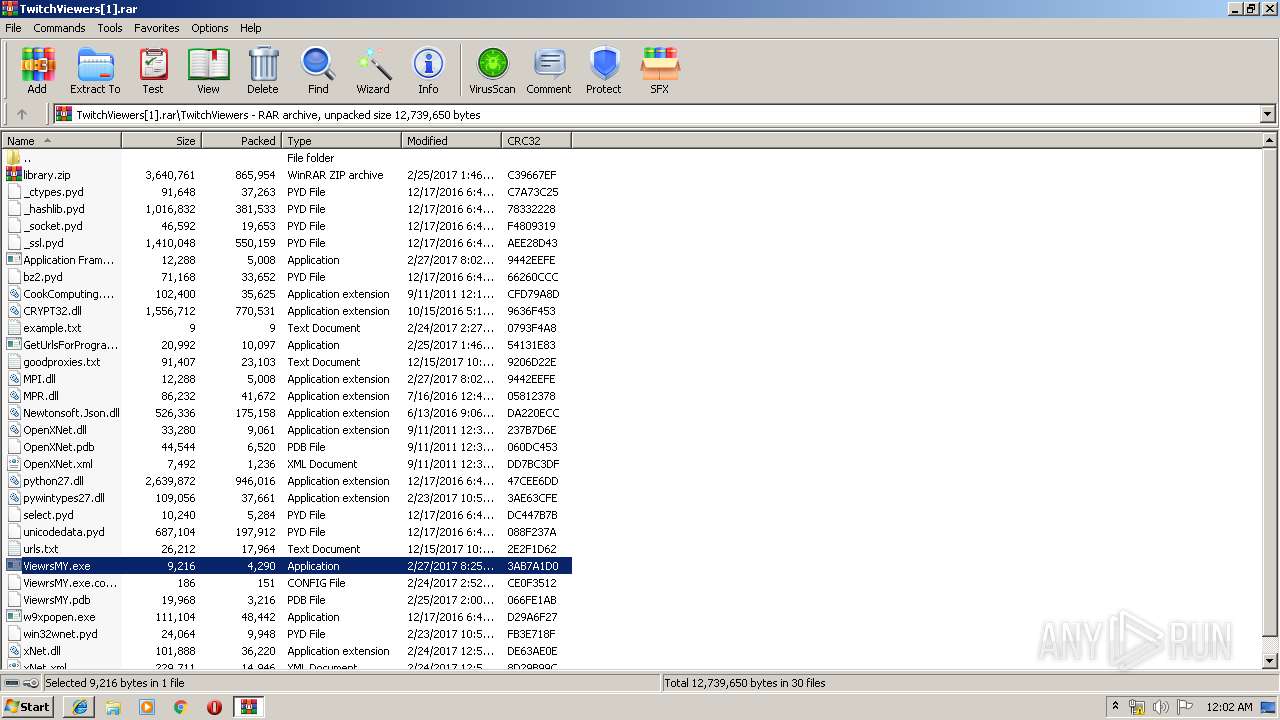1280x720 pixels.
Task: Click the Extract To toolbar icon
Action: tap(95, 71)
